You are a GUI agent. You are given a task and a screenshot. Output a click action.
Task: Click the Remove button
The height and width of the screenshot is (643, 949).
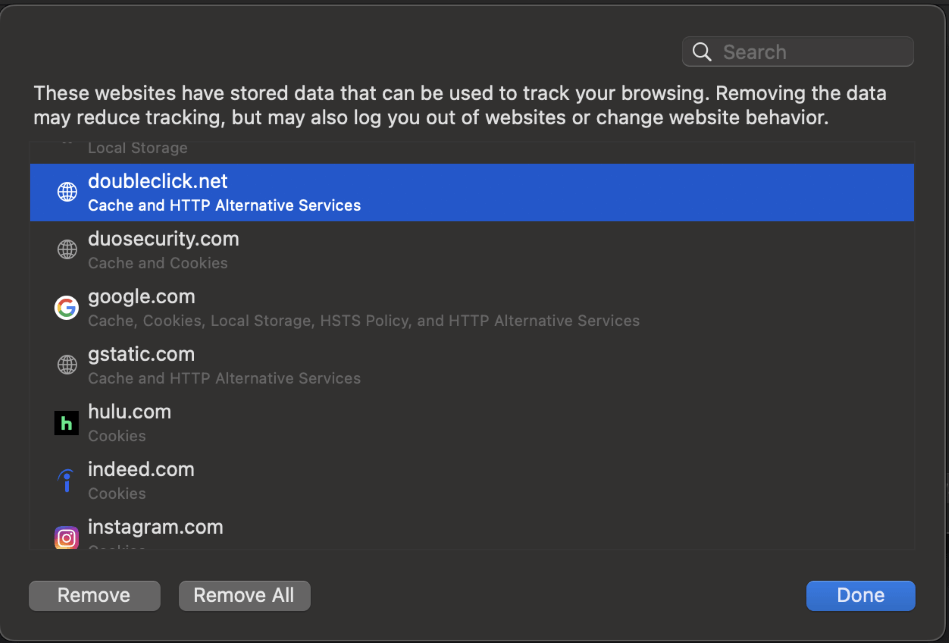pos(94,596)
